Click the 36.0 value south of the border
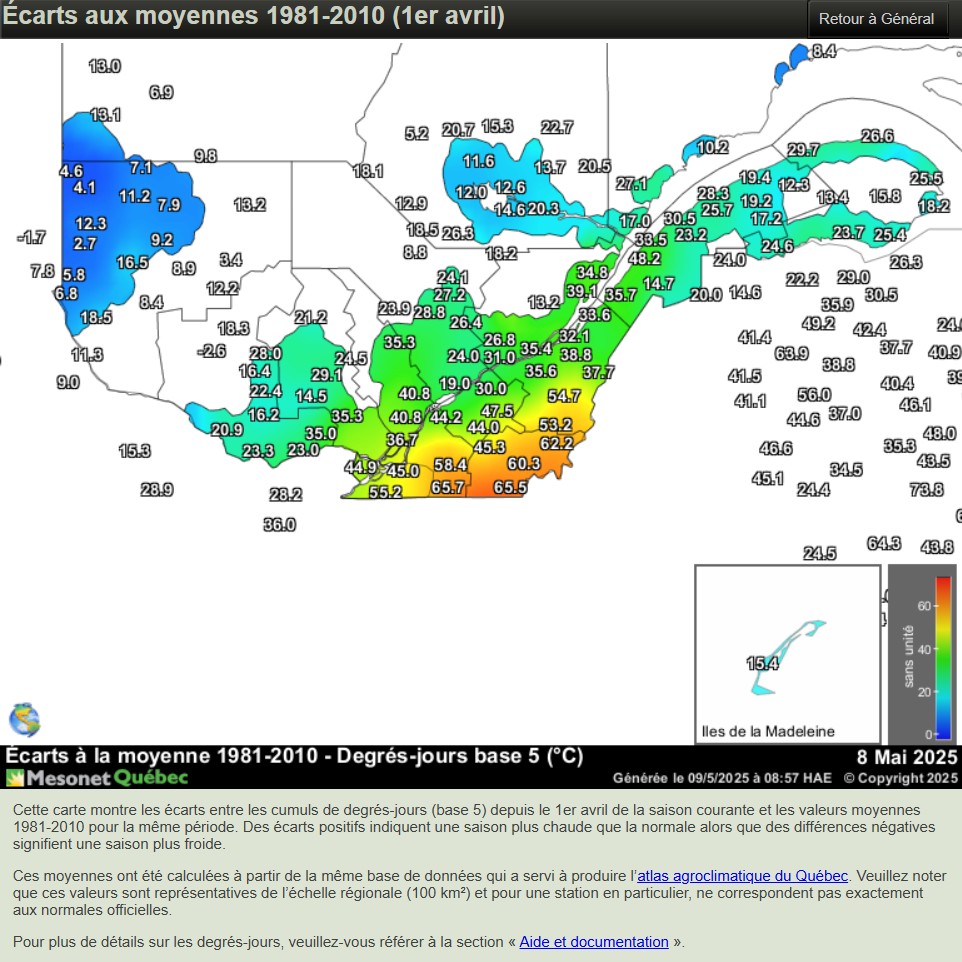 coord(279,524)
